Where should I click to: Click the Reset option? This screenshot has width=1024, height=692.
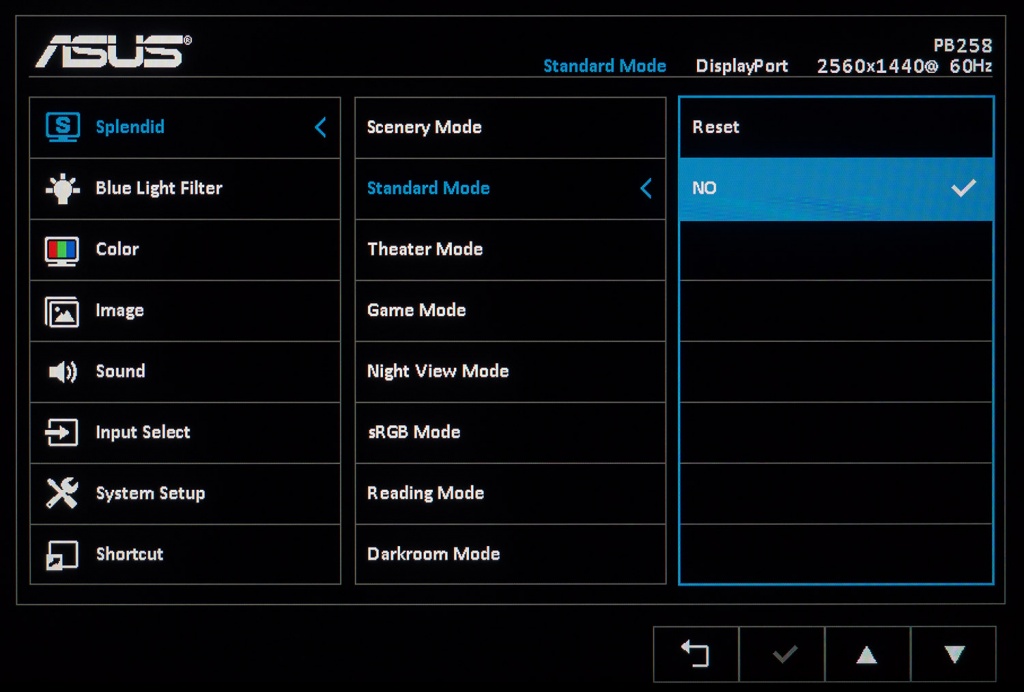click(x=716, y=127)
